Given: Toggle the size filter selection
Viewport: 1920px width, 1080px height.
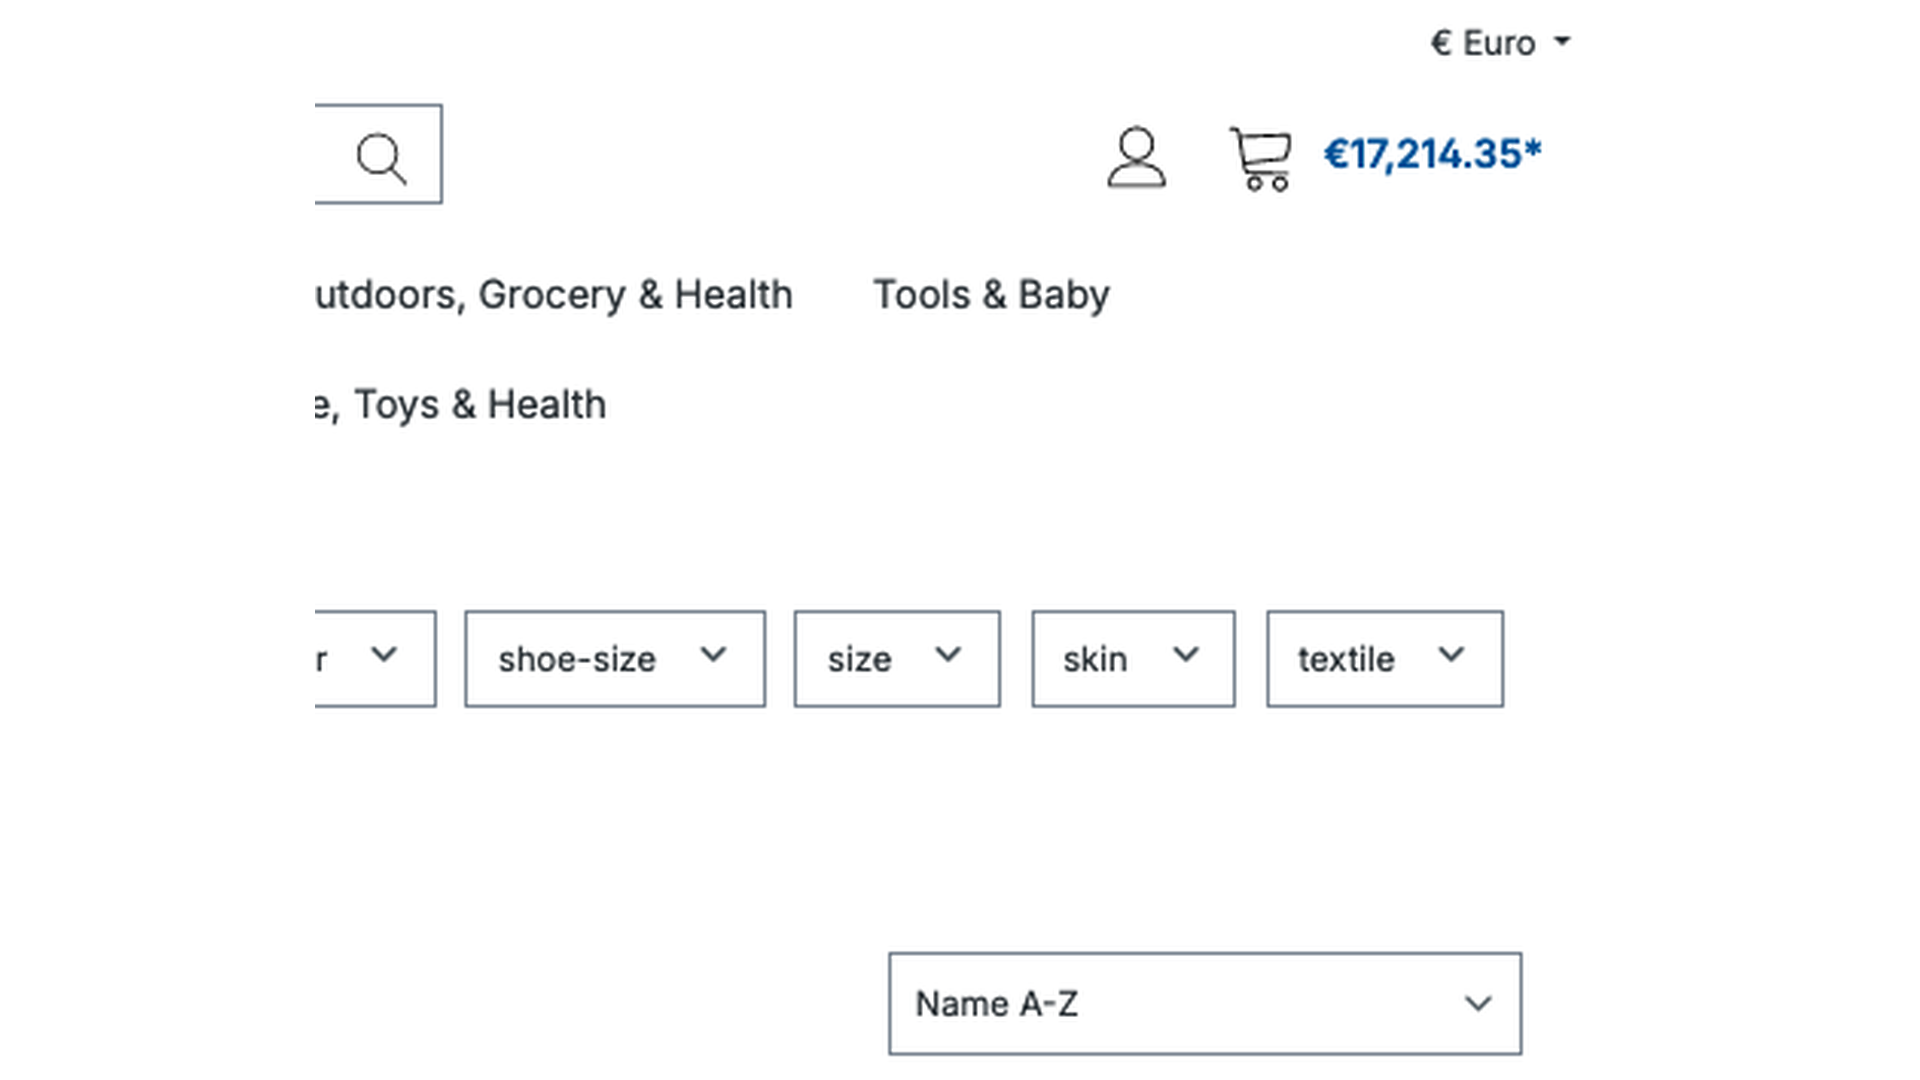Looking at the screenshot, I should 895,658.
